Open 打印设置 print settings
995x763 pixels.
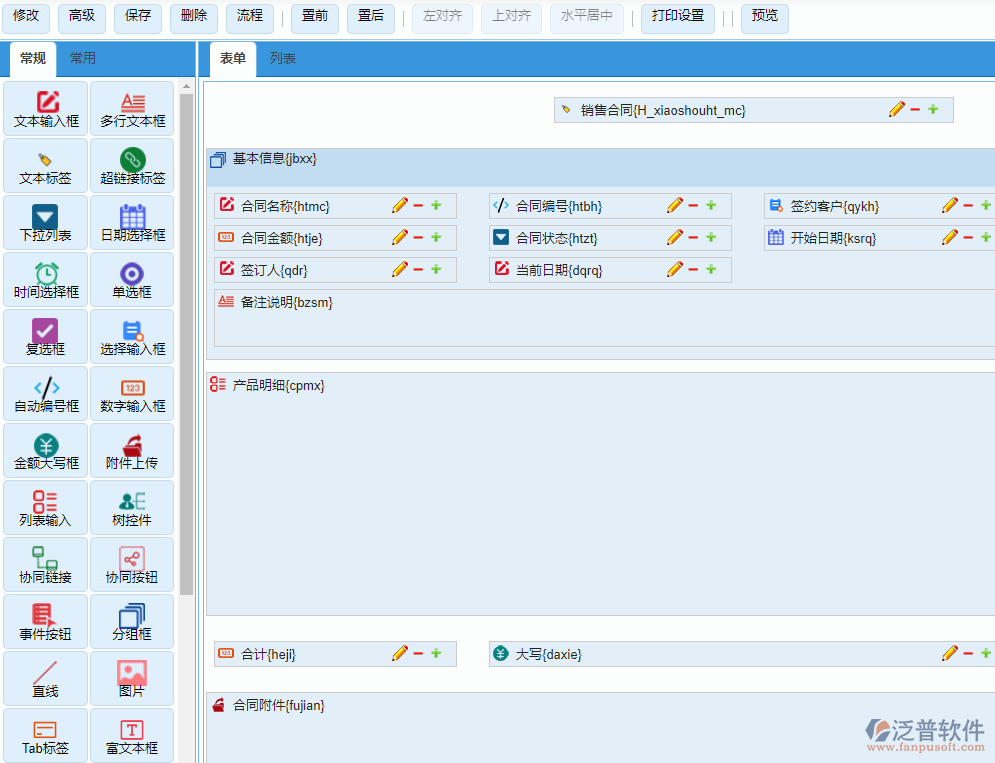[x=677, y=17]
